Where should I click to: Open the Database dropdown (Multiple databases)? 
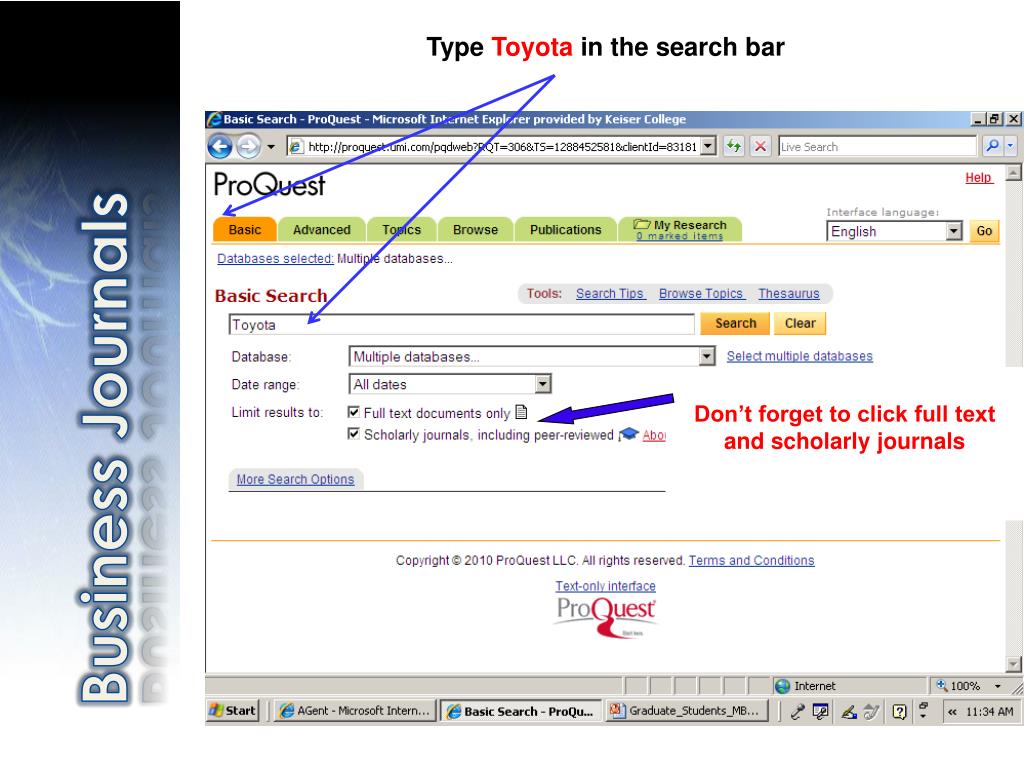tap(532, 357)
